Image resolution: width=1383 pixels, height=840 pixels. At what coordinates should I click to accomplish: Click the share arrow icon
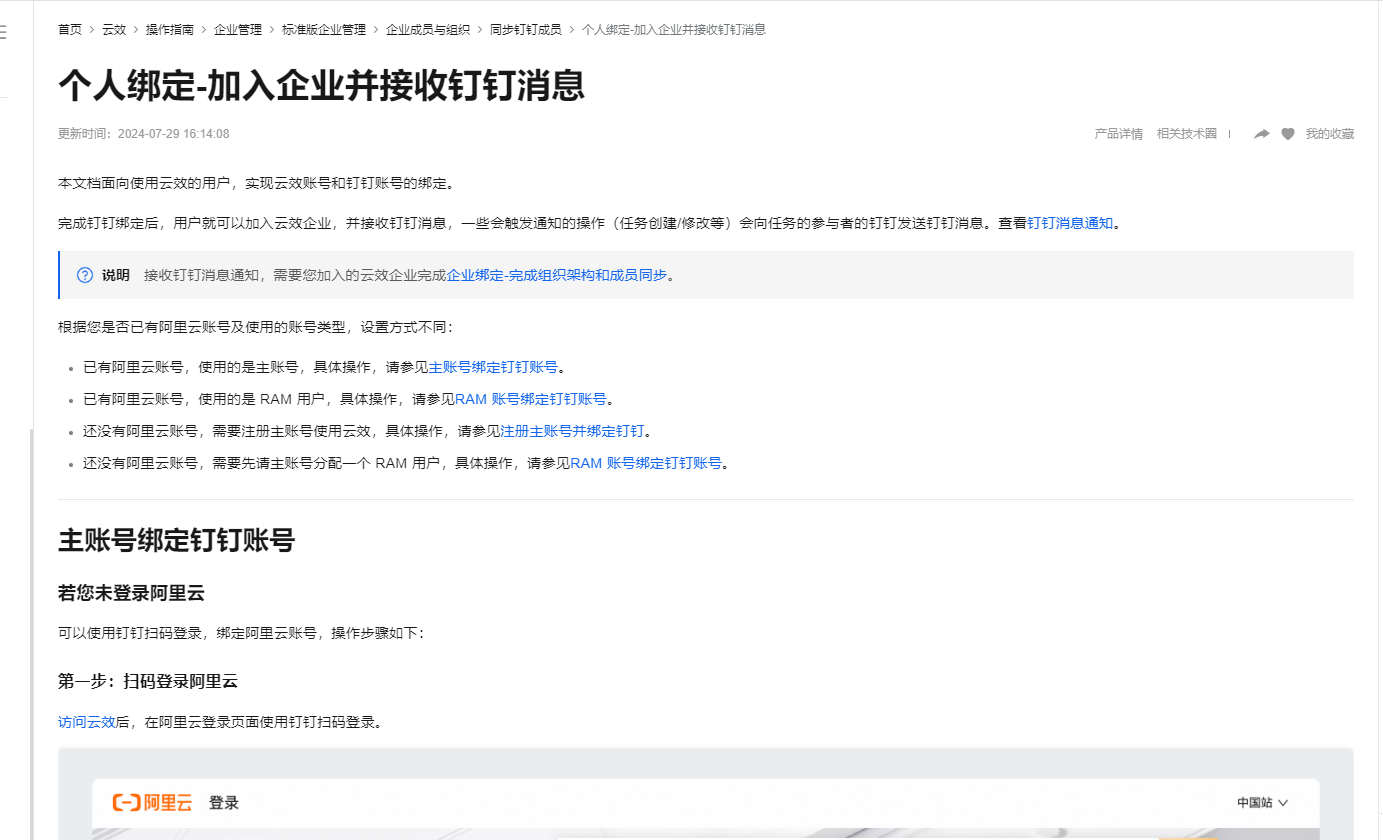coord(1262,134)
